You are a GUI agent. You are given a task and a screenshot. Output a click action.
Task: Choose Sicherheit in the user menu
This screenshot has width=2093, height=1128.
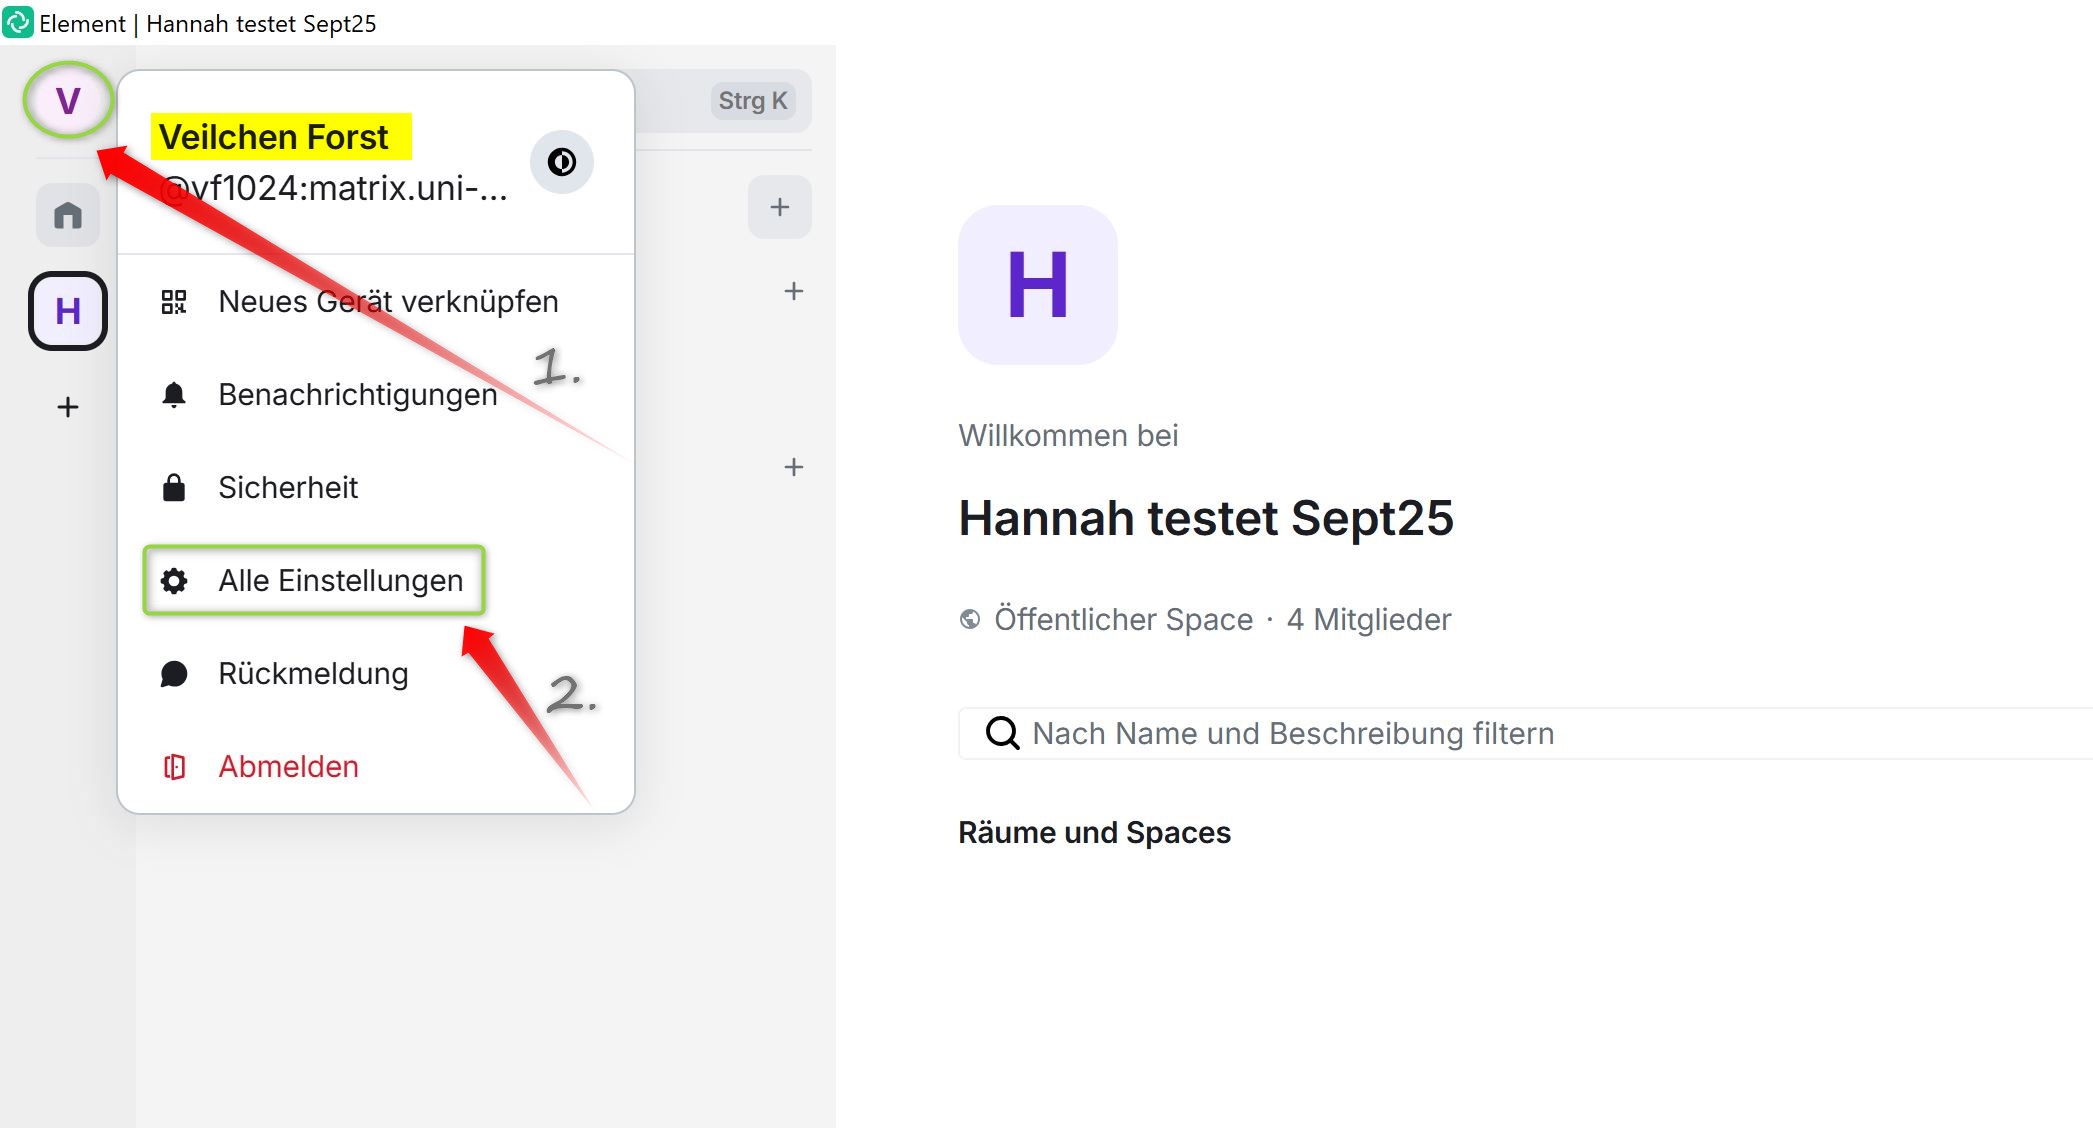[x=288, y=488]
